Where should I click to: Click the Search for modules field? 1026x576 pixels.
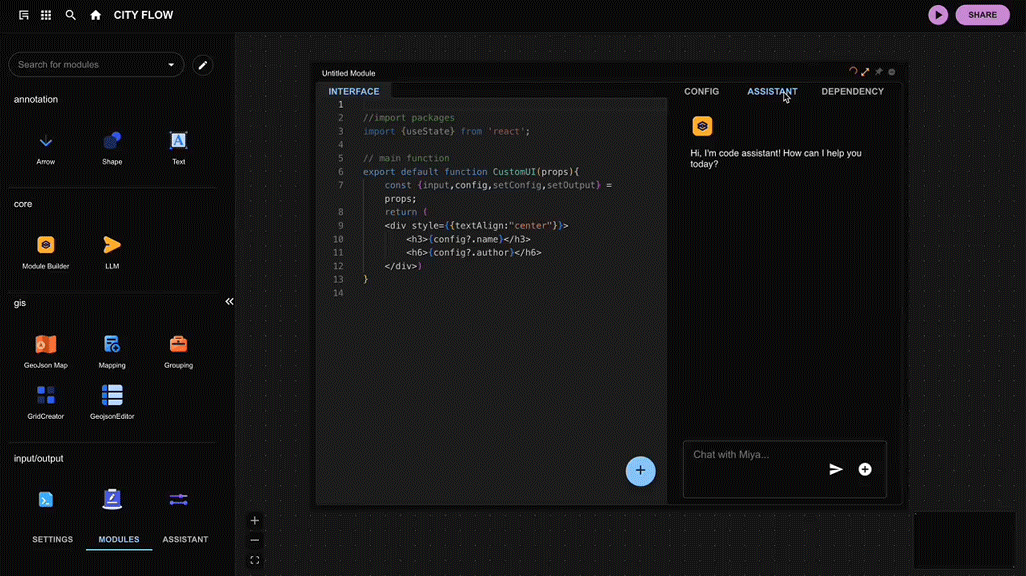pyautogui.click(x=96, y=65)
